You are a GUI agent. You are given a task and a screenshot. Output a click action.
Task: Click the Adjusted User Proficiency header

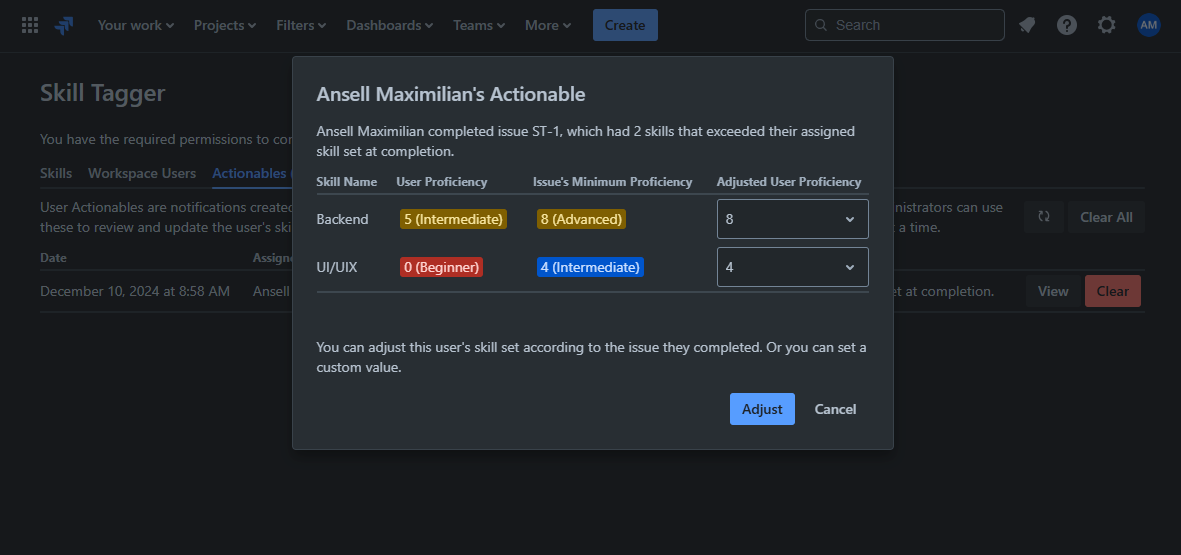[789, 181]
